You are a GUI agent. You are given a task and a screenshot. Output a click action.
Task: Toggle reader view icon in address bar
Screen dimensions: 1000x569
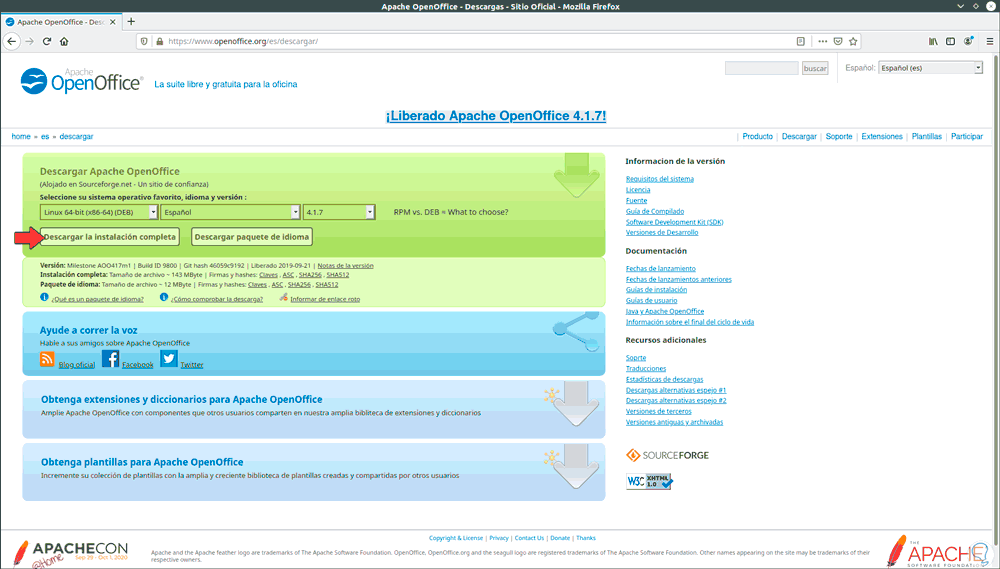click(x=800, y=41)
